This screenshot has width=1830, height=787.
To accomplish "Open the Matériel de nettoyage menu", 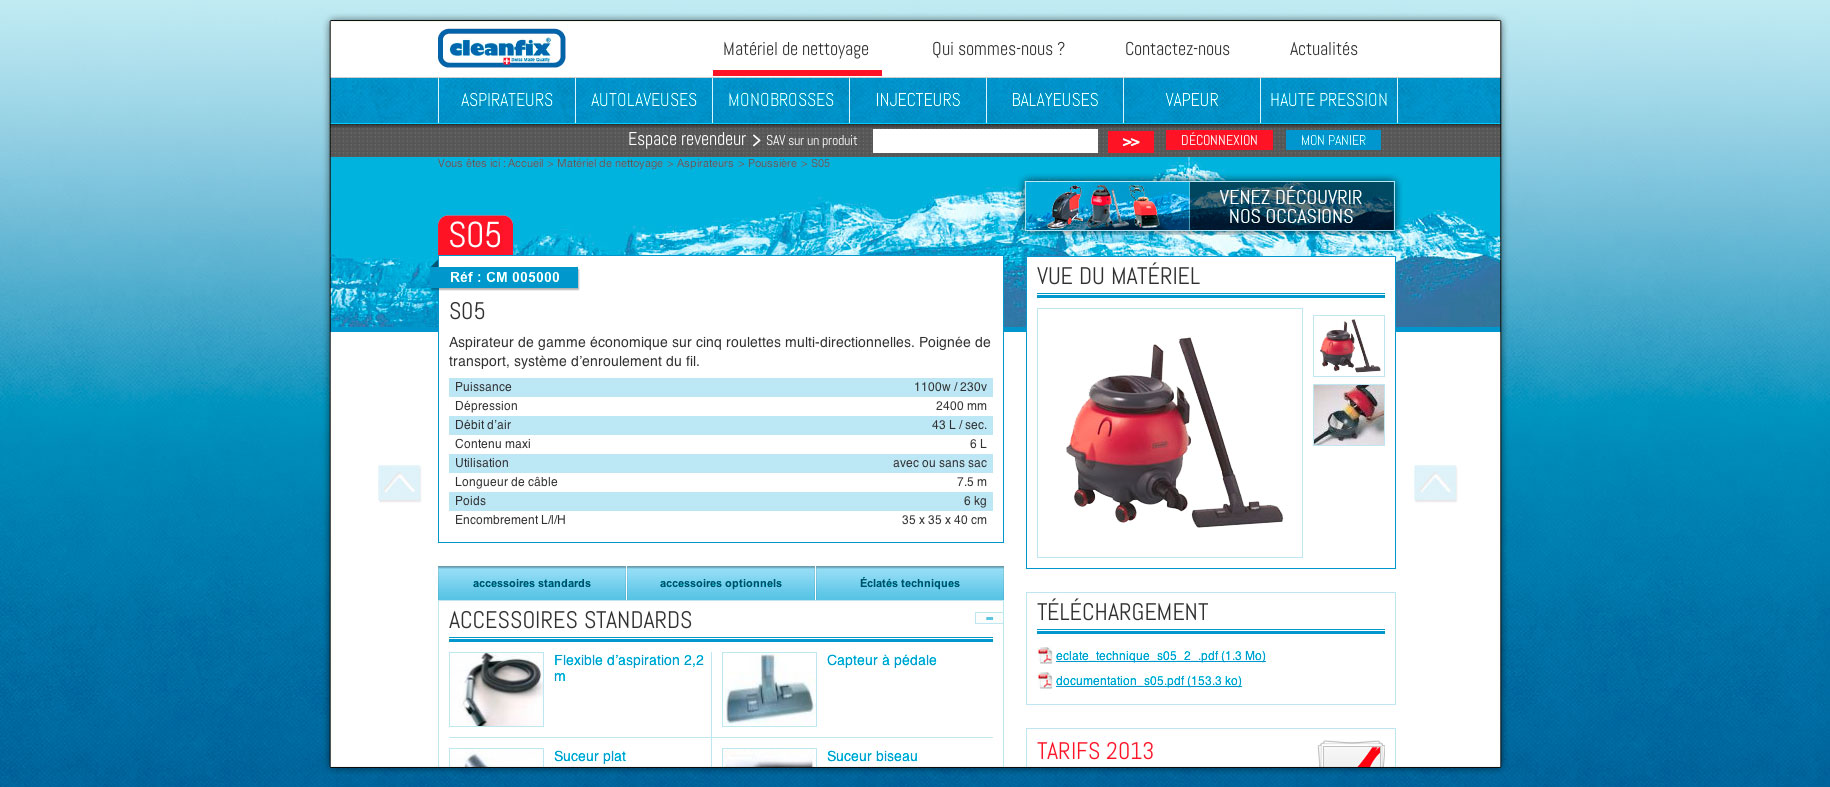I will [x=796, y=49].
